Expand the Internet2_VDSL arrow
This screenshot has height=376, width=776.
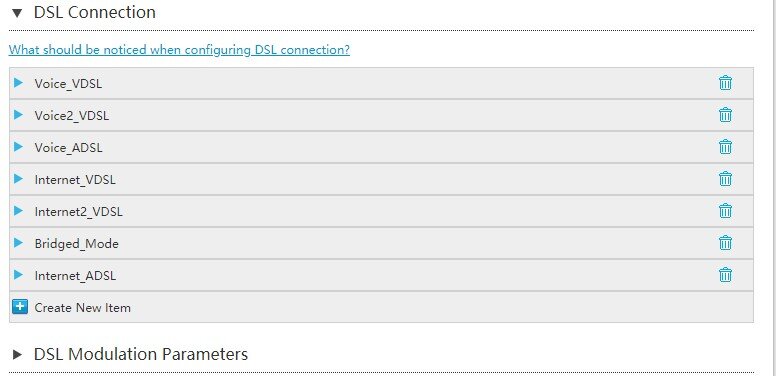click(x=19, y=211)
